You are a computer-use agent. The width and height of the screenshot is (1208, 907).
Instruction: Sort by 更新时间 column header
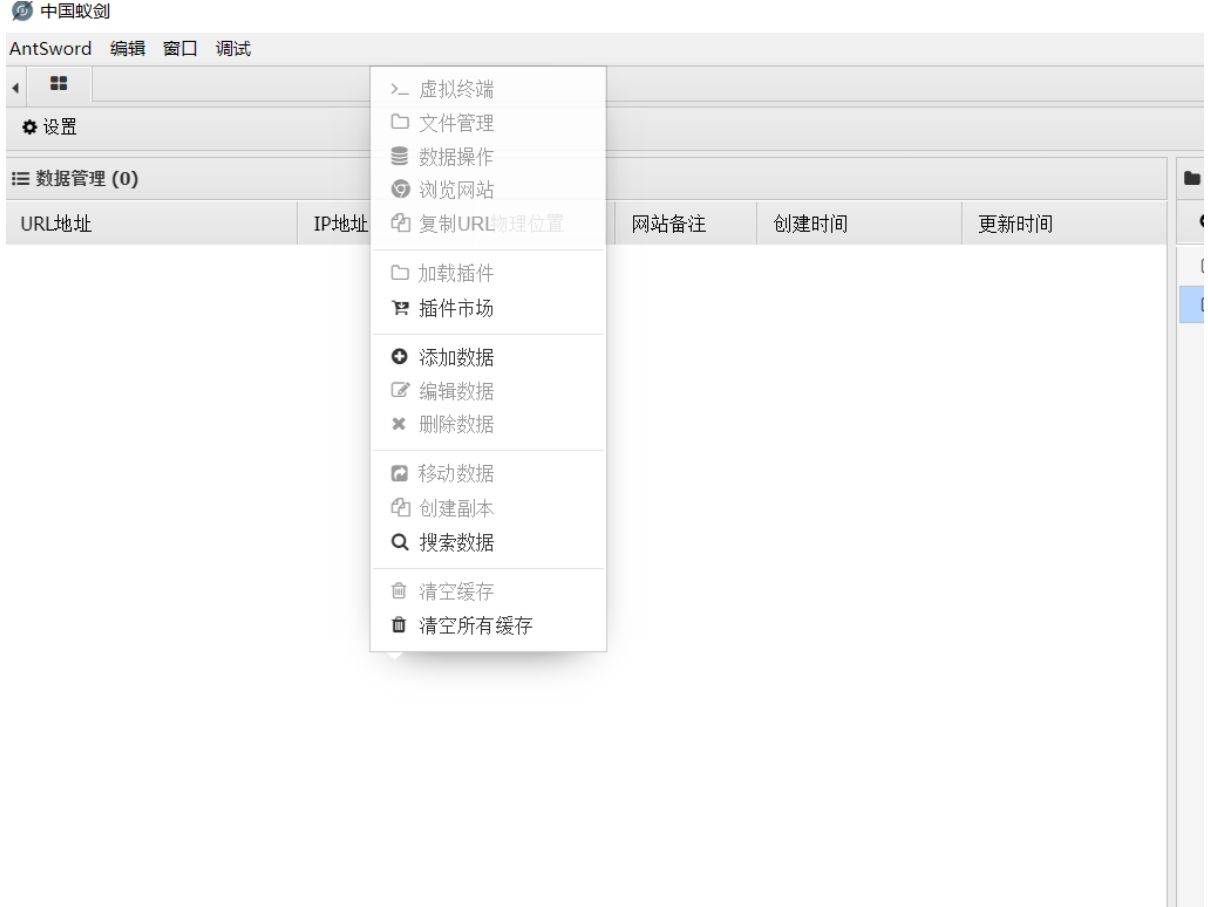[x=1064, y=224]
